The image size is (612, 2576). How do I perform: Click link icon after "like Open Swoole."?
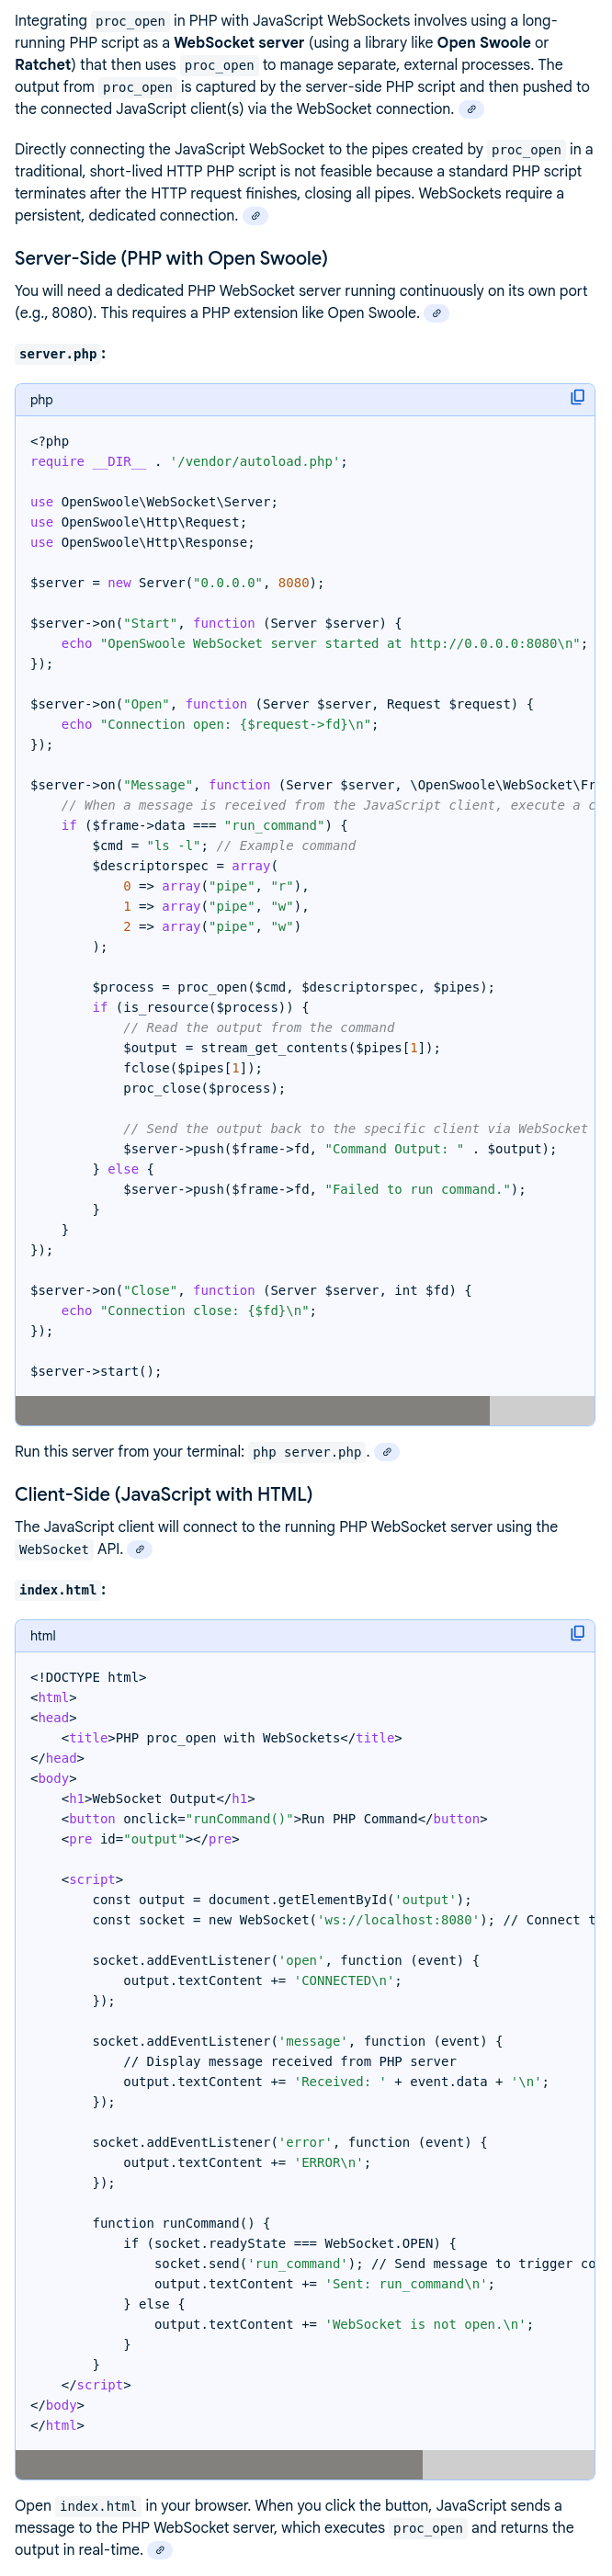(x=436, y=313)
